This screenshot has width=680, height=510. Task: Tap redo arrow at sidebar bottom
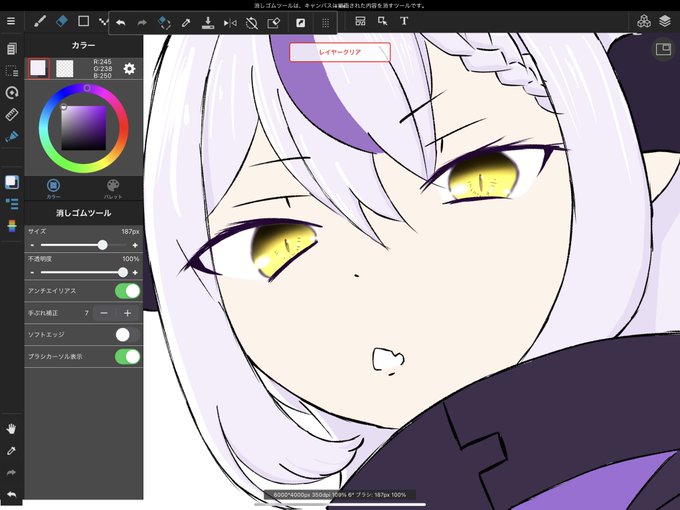point(11,473)
